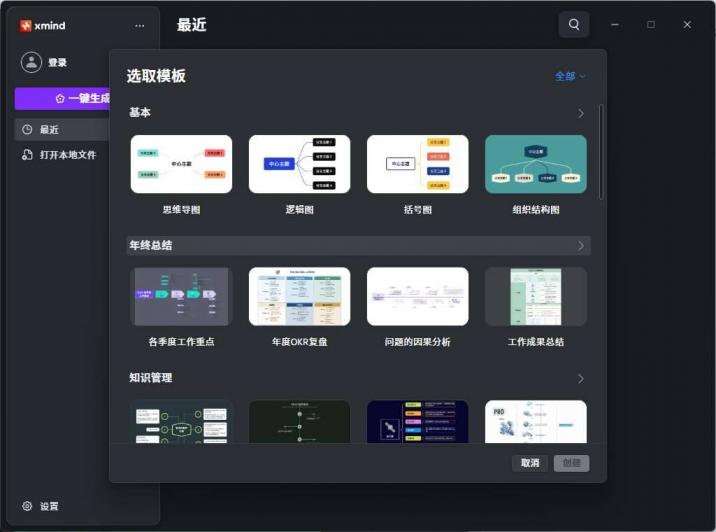716x532 pixels.
Task: Click the 逻辑图 label text
Action: (x=300, y=210)
